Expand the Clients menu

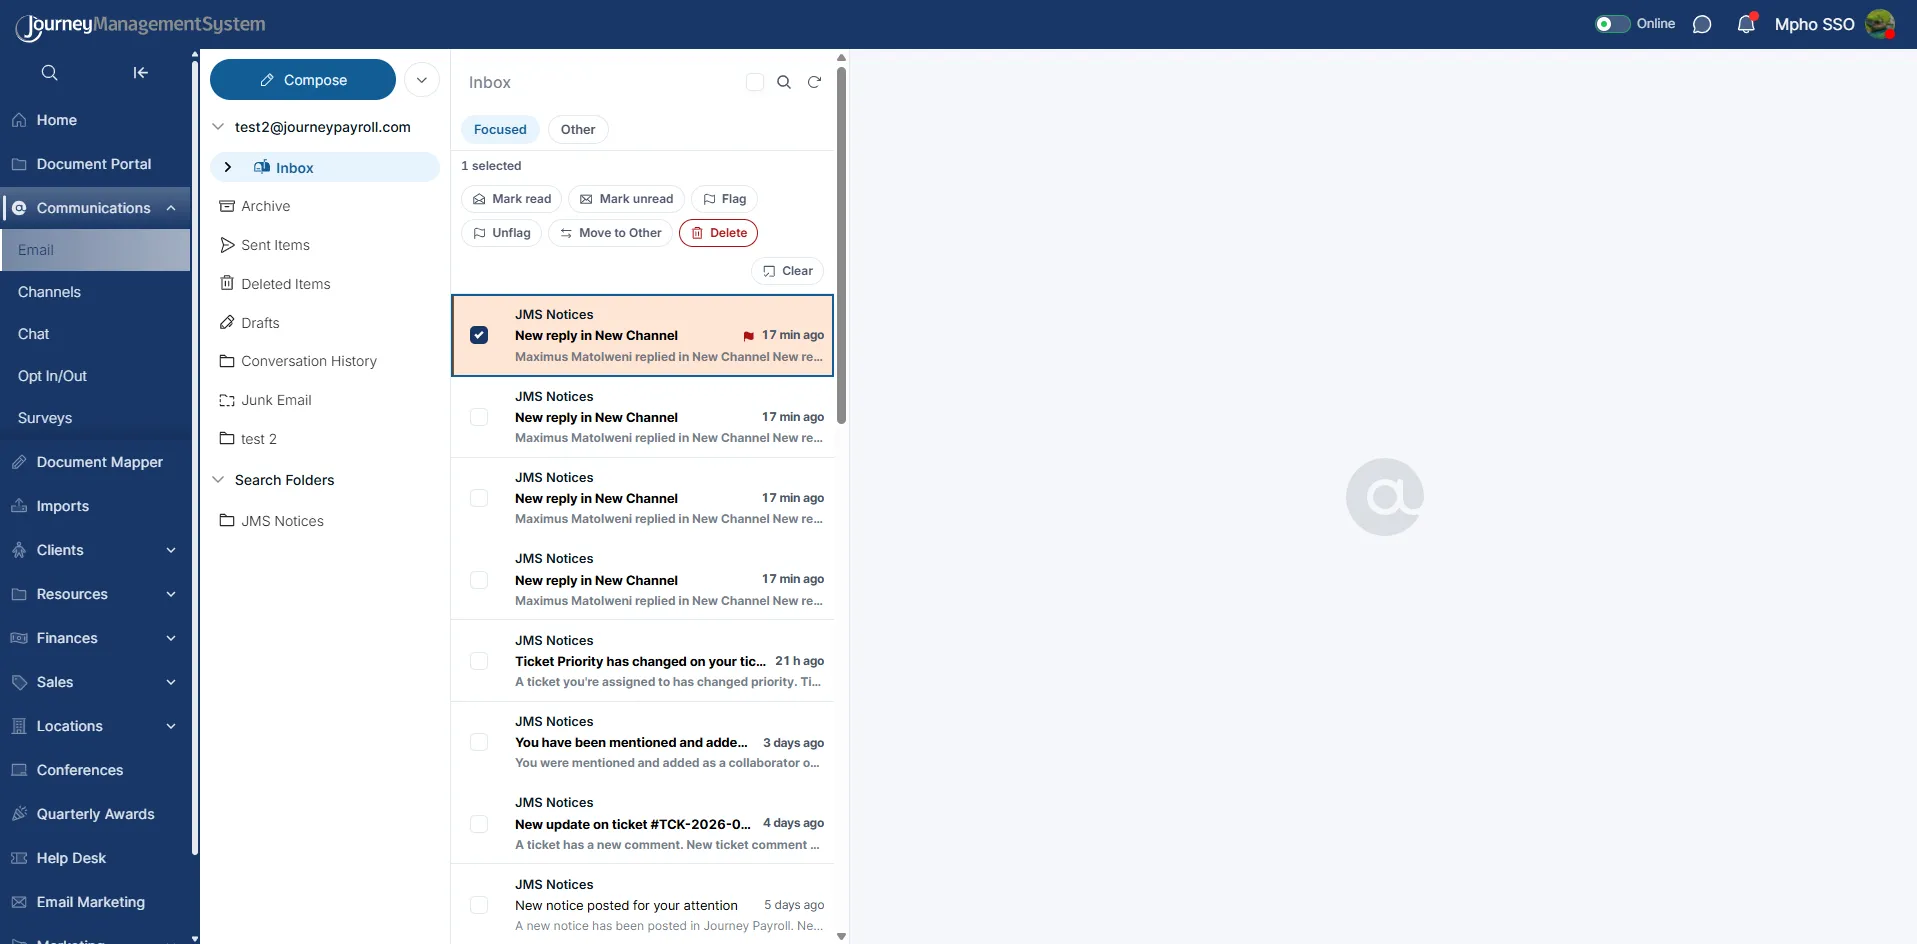pyautogui.click(x=171, y=550)
